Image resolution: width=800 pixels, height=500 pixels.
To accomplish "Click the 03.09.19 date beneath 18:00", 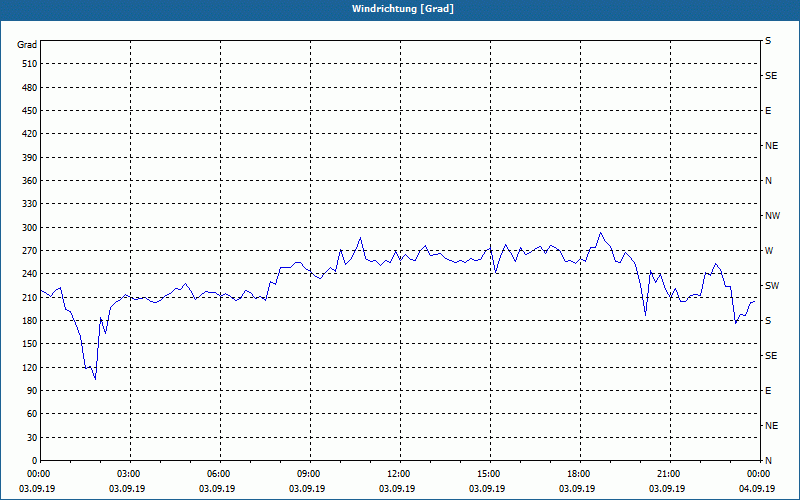I will [577, 489].
